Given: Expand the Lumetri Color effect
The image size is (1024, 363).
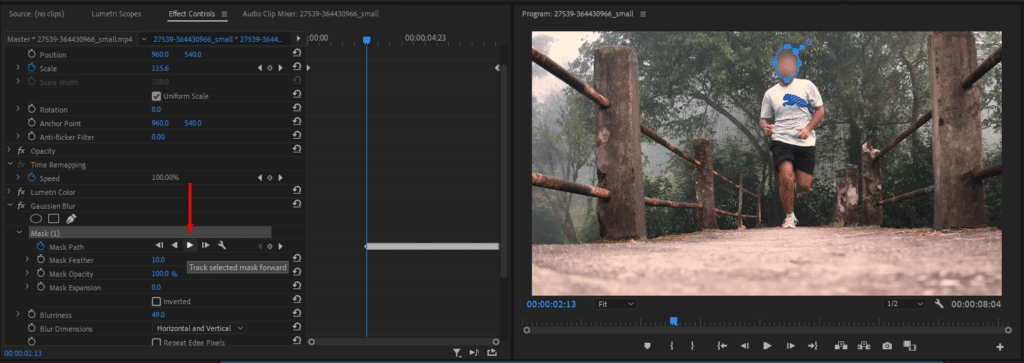Looking at the screenshot, I should (9, 192).
